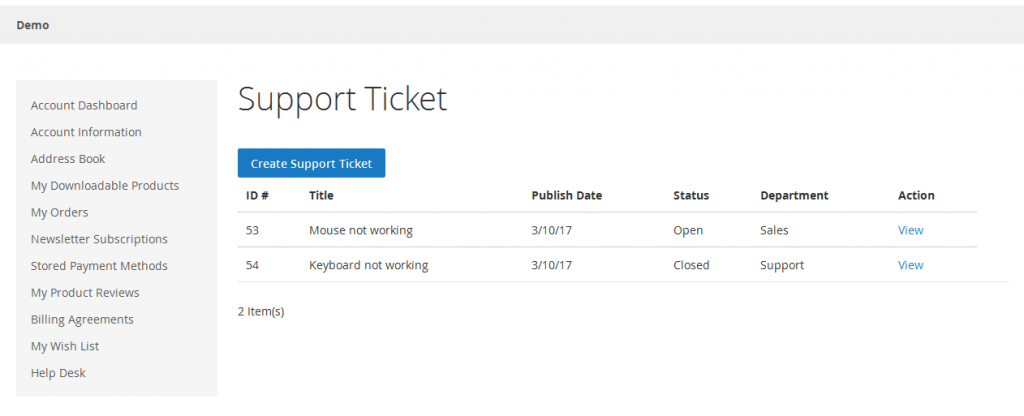Open View link for Mouse not working ticket
The width and height of the screenshot is (1024, 416).
(x=910, y=231)
